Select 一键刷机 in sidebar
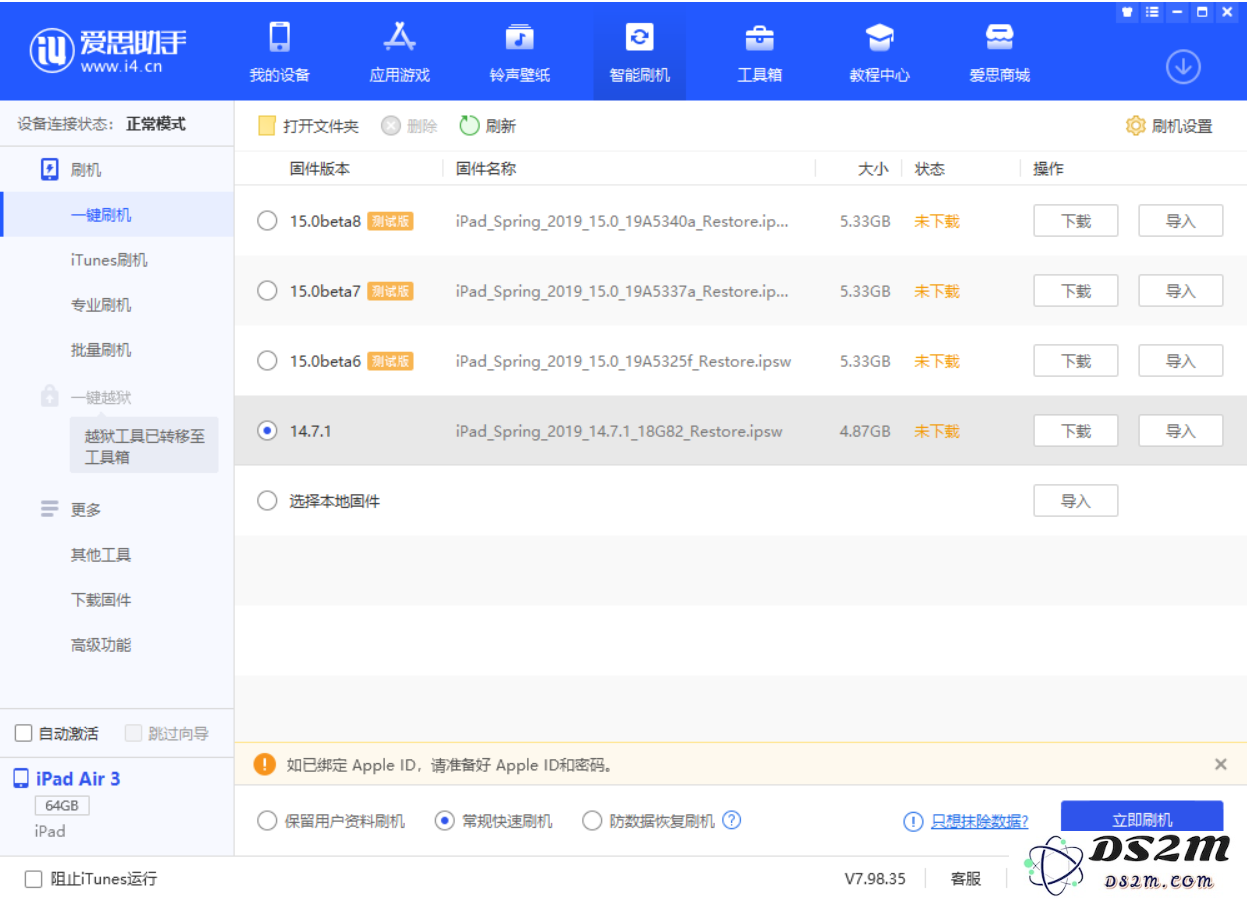This screenshot has width=1247, height=899. (117, 215)
